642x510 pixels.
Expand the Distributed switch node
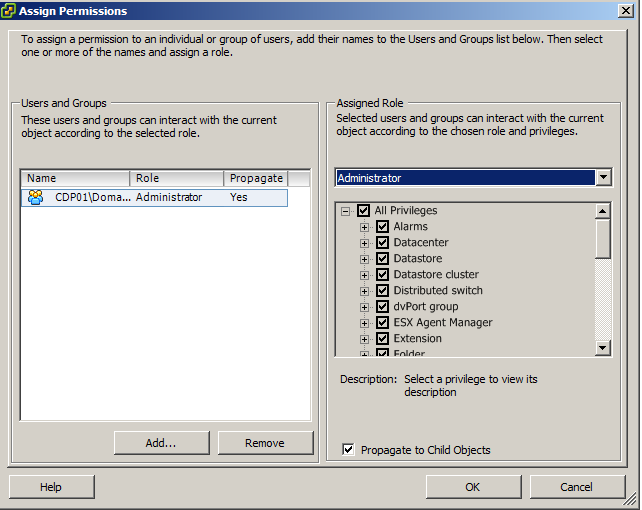(365, 291)
